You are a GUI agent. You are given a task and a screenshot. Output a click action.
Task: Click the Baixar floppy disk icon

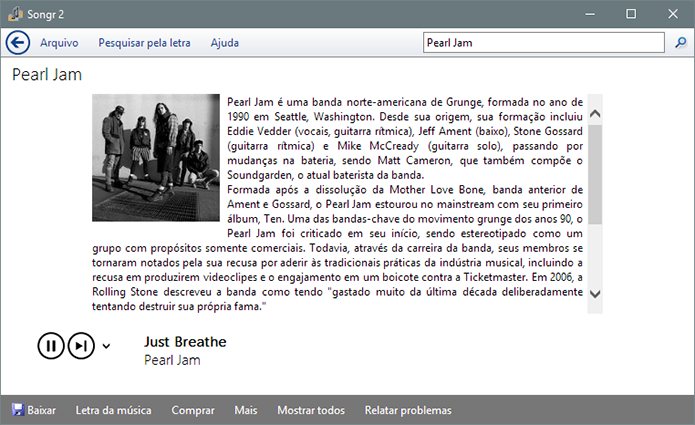(x=18, y=410)
